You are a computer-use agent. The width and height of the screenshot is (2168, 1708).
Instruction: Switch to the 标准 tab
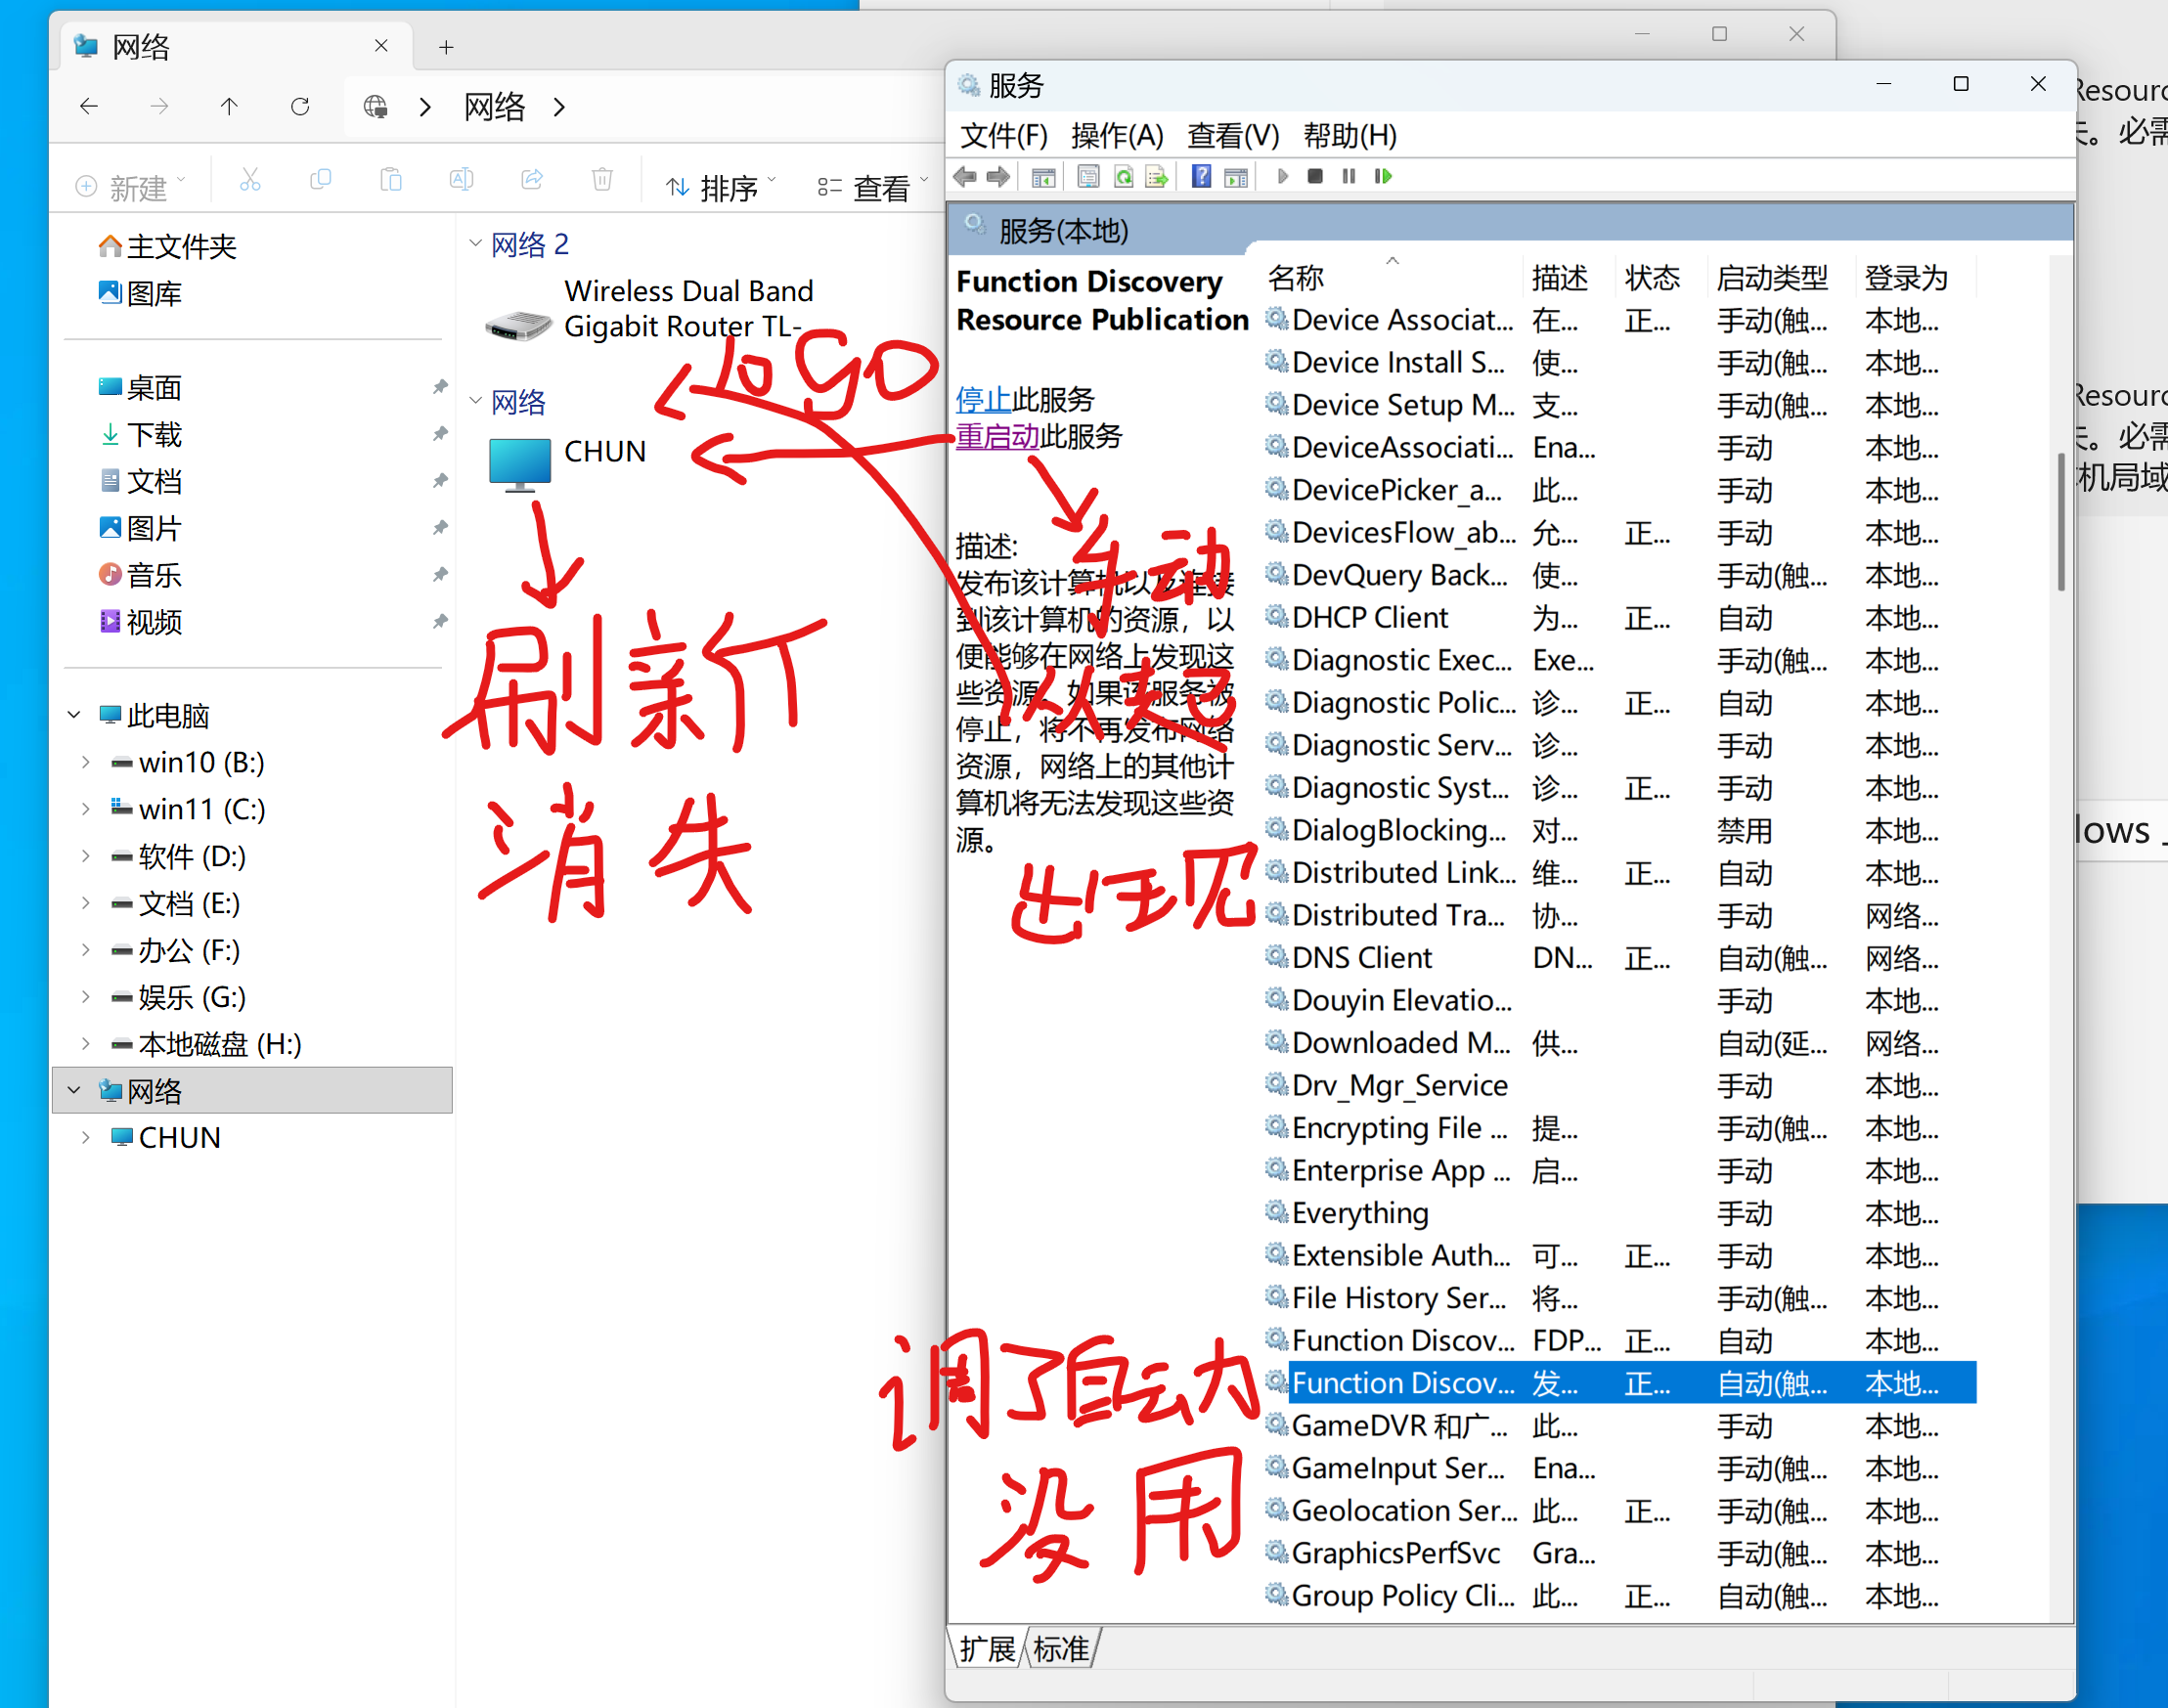pyautogui.click(x=1060, y=1650)
